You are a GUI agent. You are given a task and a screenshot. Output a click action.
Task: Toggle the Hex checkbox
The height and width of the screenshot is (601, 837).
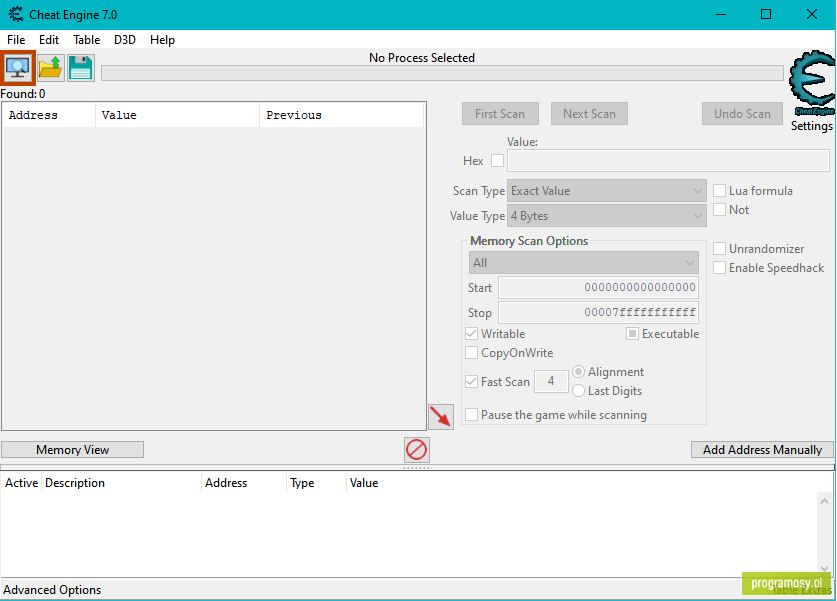point(498,160)
